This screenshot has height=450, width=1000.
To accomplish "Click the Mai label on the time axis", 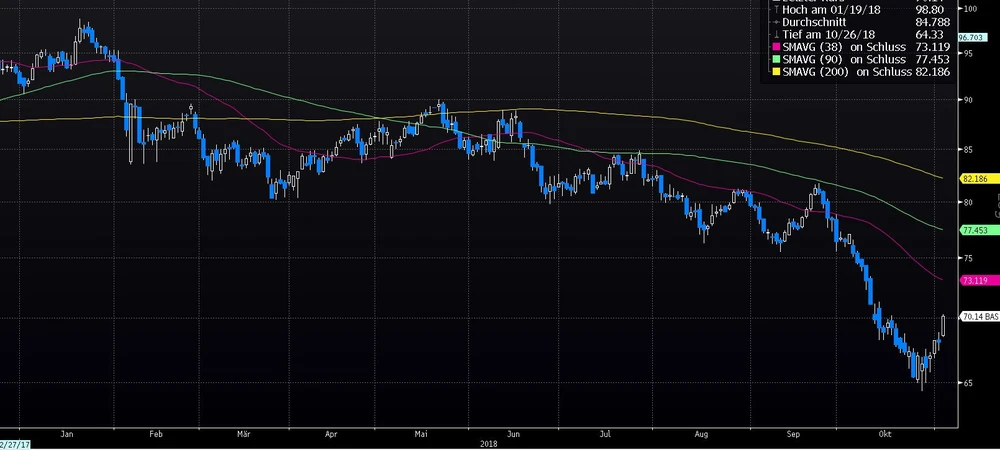I will [x=423, y=435].
